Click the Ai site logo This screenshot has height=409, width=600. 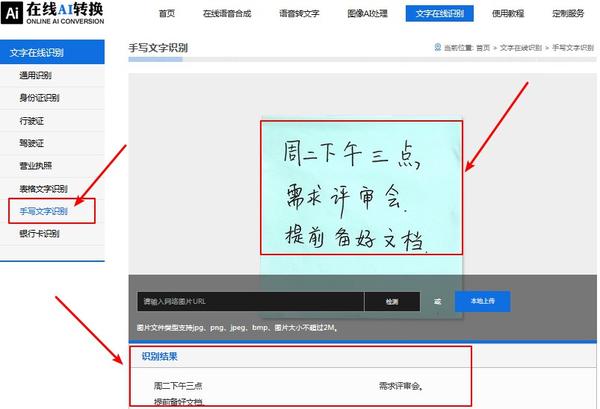click(x=53, y=13)
